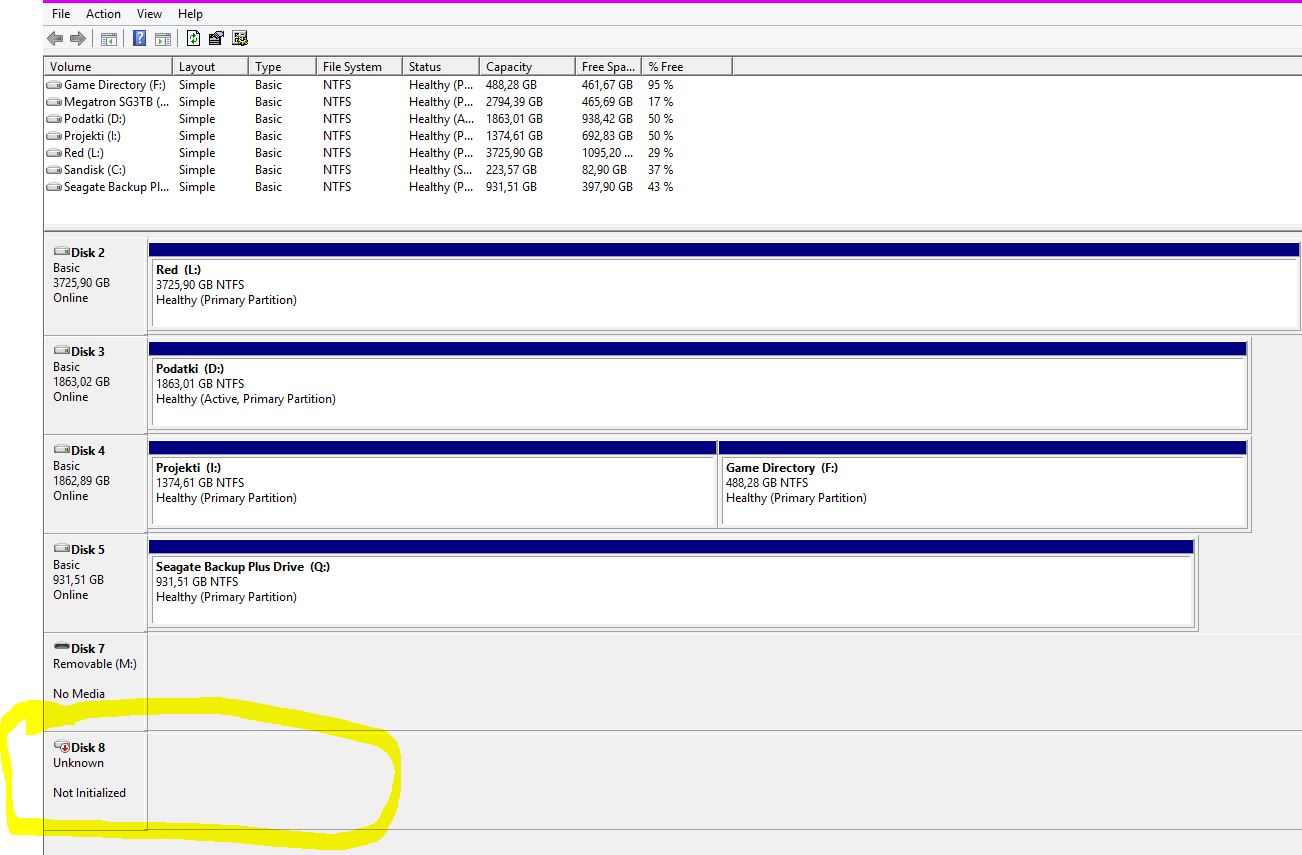Open the Action menu
The height and width of the screenshot is (855, 1302).
[103, 14]
